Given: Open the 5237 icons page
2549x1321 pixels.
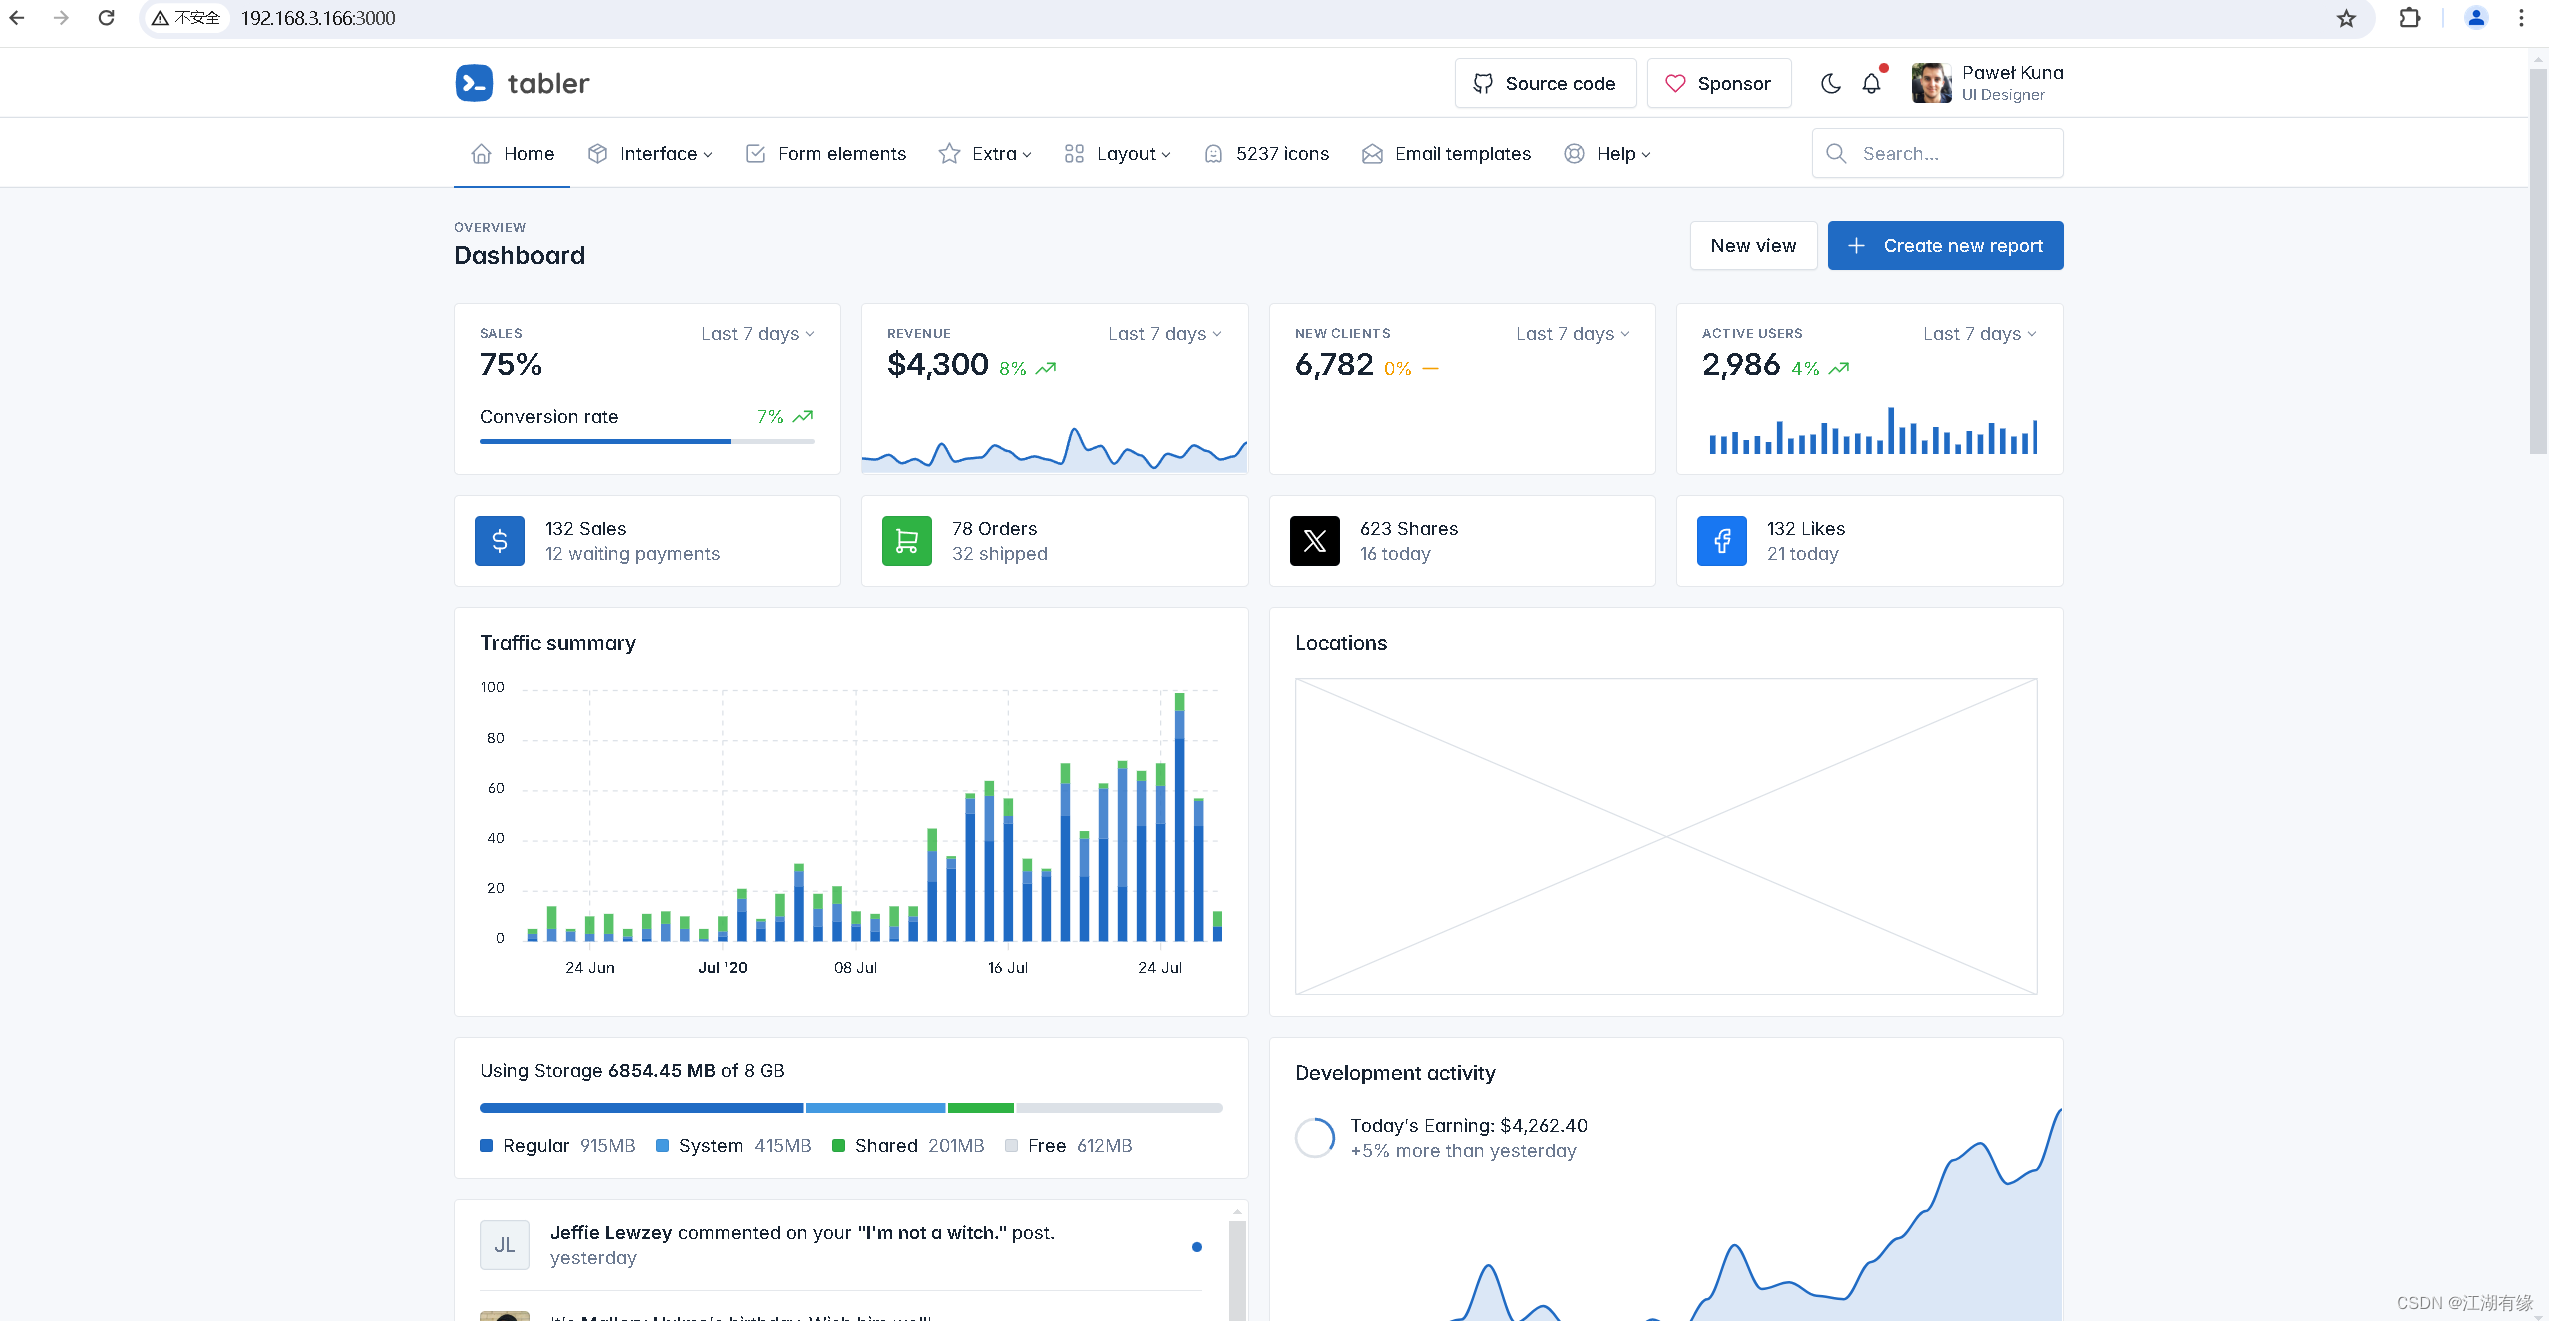Looking at the screenshot, I should pyautogui.click(x=1266, y=153).
